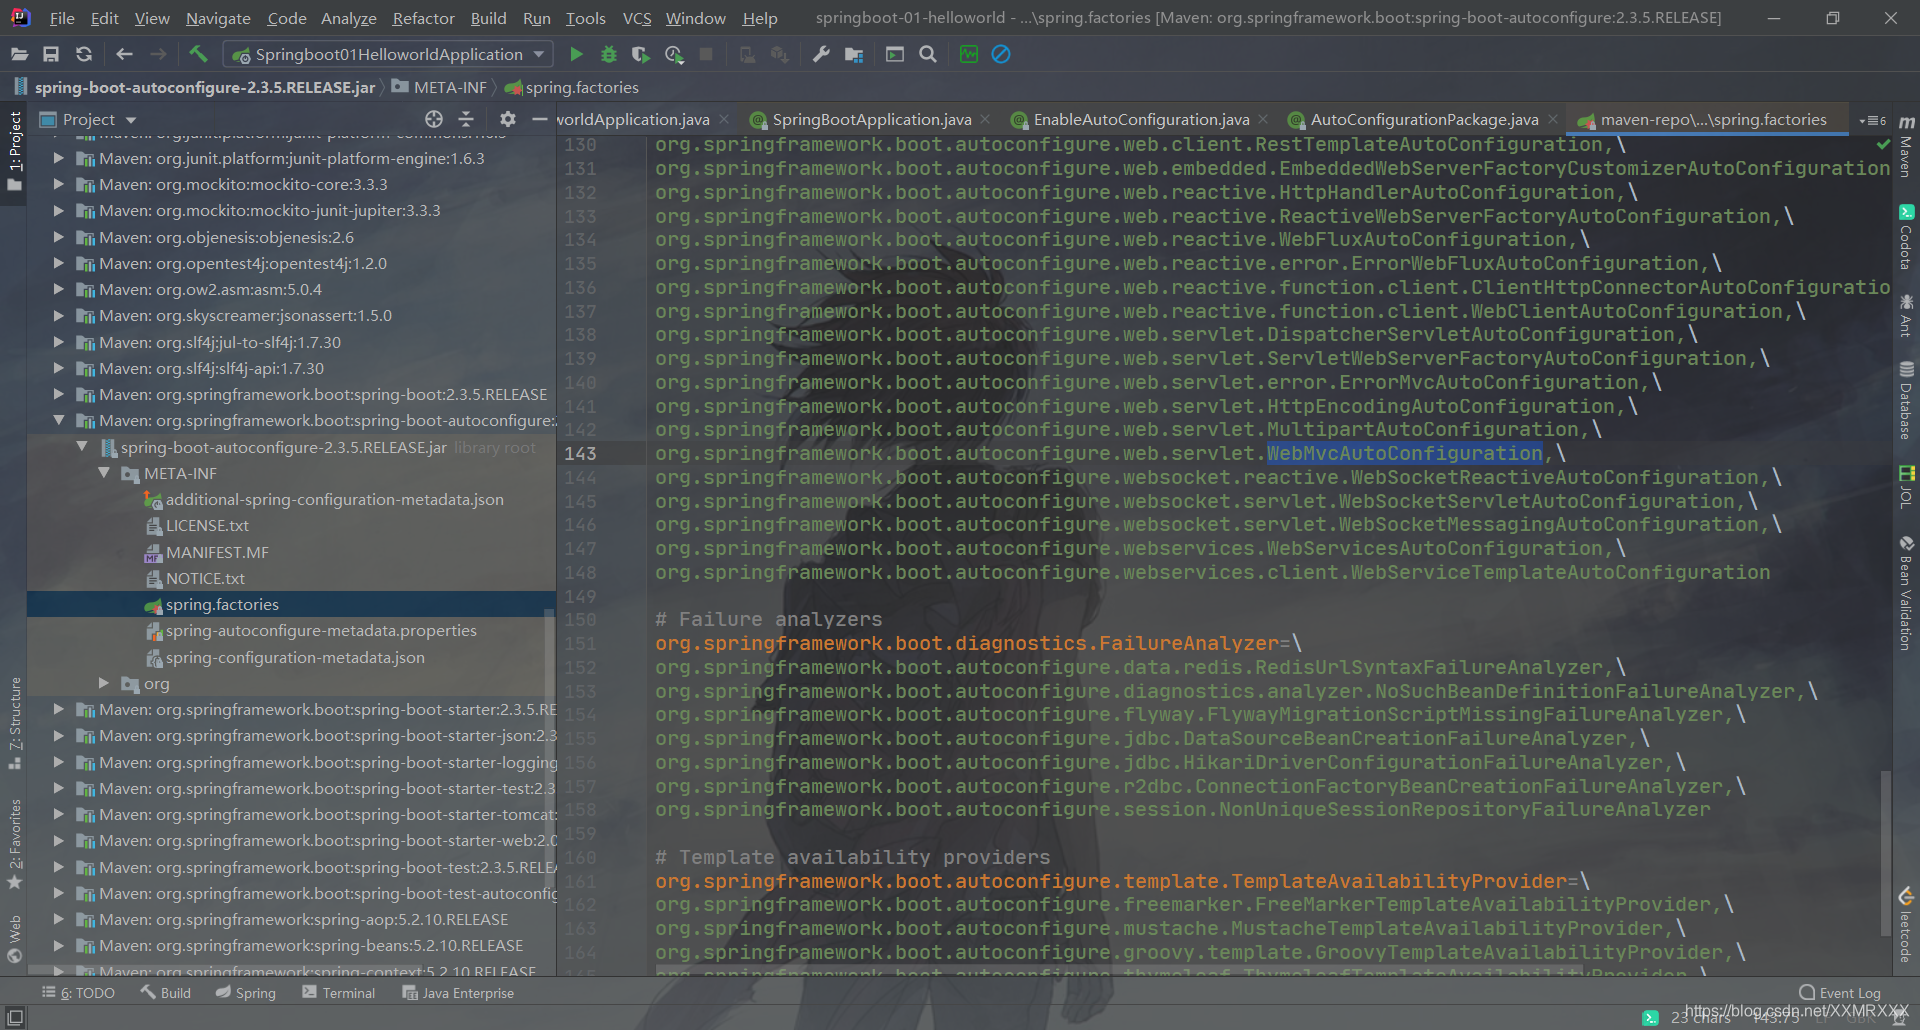Open the Refactor menu
1920x1030 pixels.
423,18
